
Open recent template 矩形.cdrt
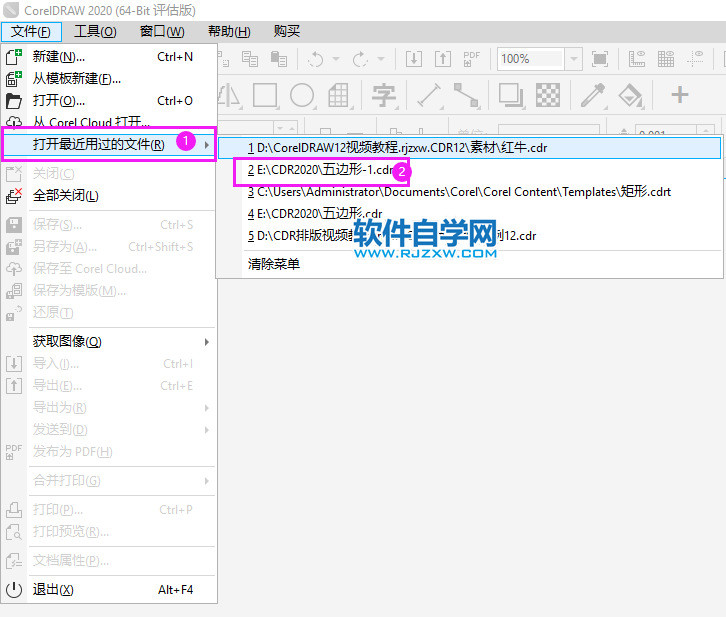click(469, 192)
